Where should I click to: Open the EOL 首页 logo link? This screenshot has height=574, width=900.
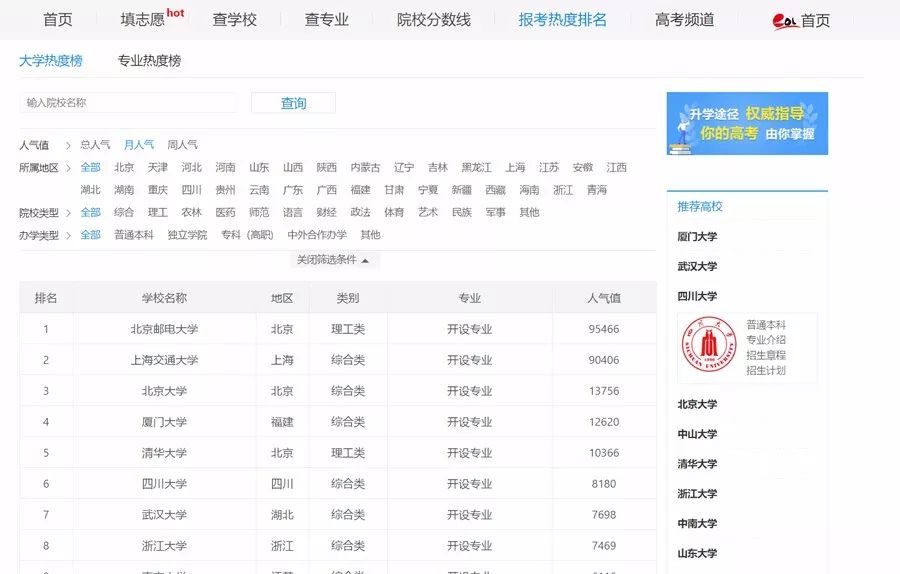coord(801,21)
